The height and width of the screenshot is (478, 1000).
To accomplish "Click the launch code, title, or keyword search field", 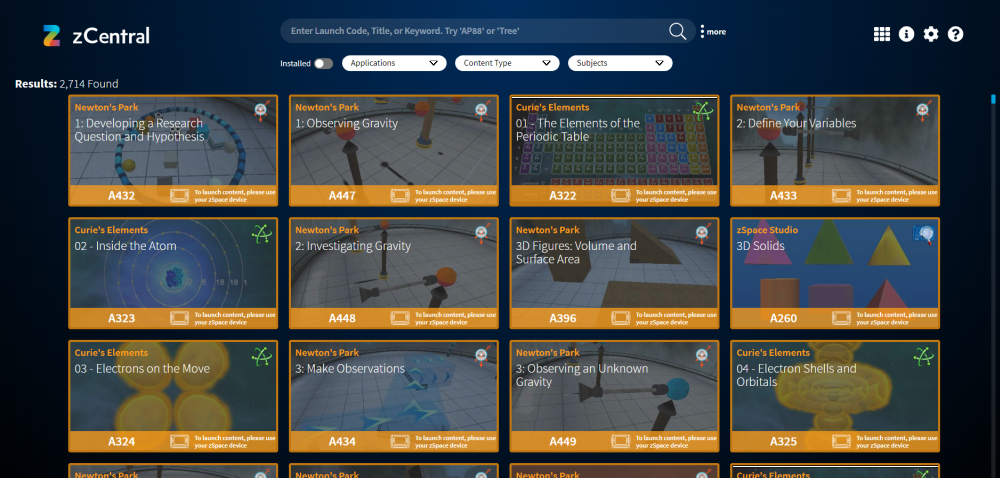I will point(475,31).
